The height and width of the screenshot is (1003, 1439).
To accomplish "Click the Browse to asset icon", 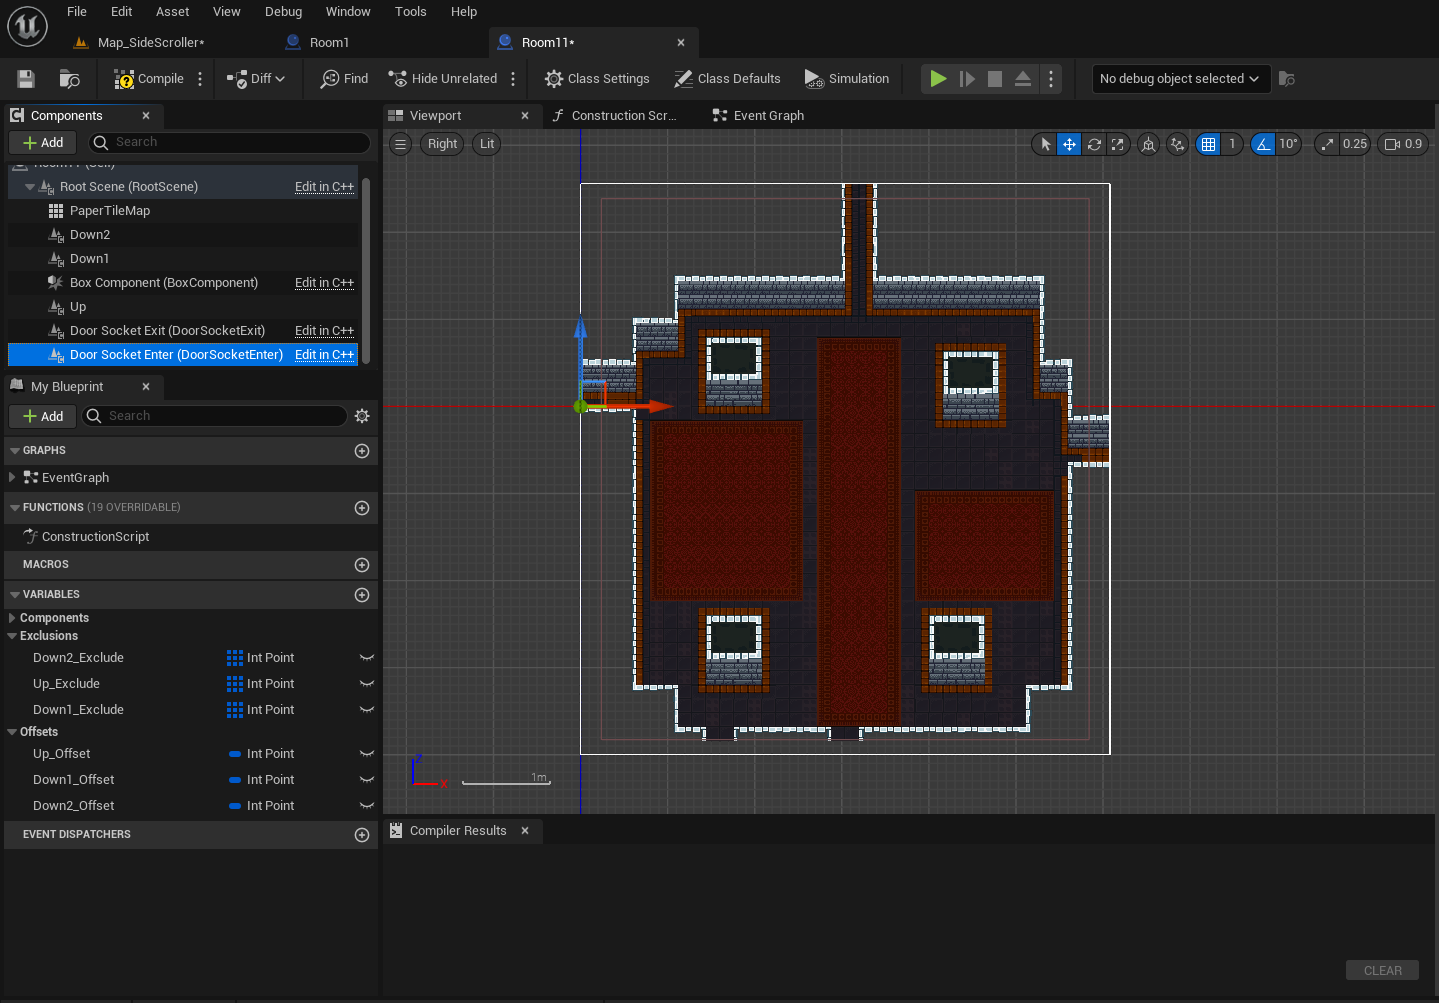I will tap(69, 79).
